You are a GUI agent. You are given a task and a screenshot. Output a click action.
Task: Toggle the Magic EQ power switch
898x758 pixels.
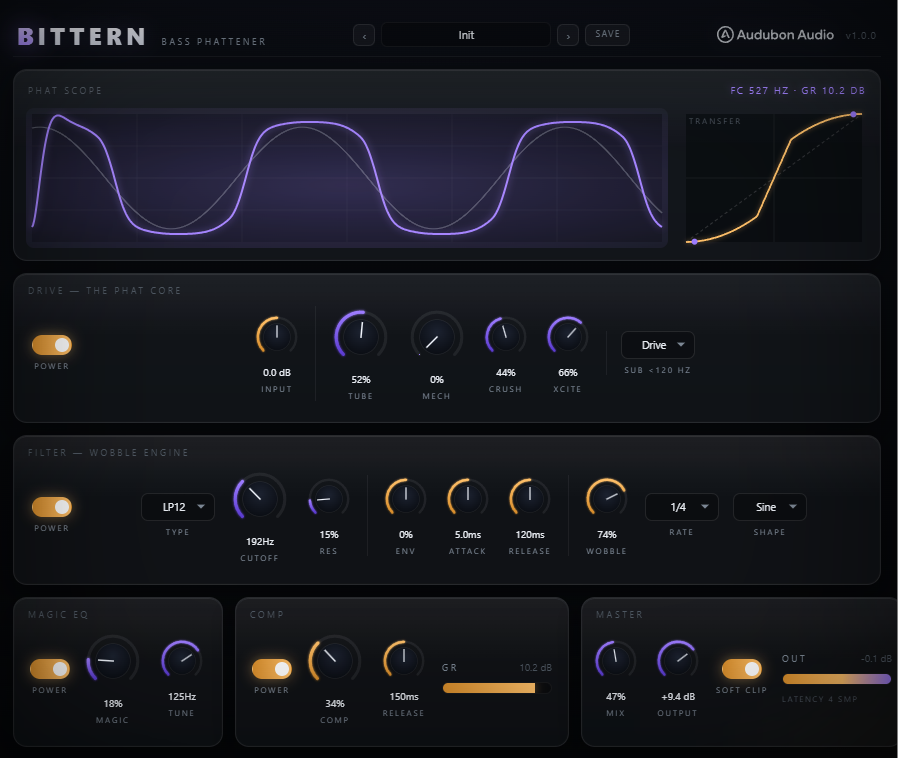(x=50, y=669)
